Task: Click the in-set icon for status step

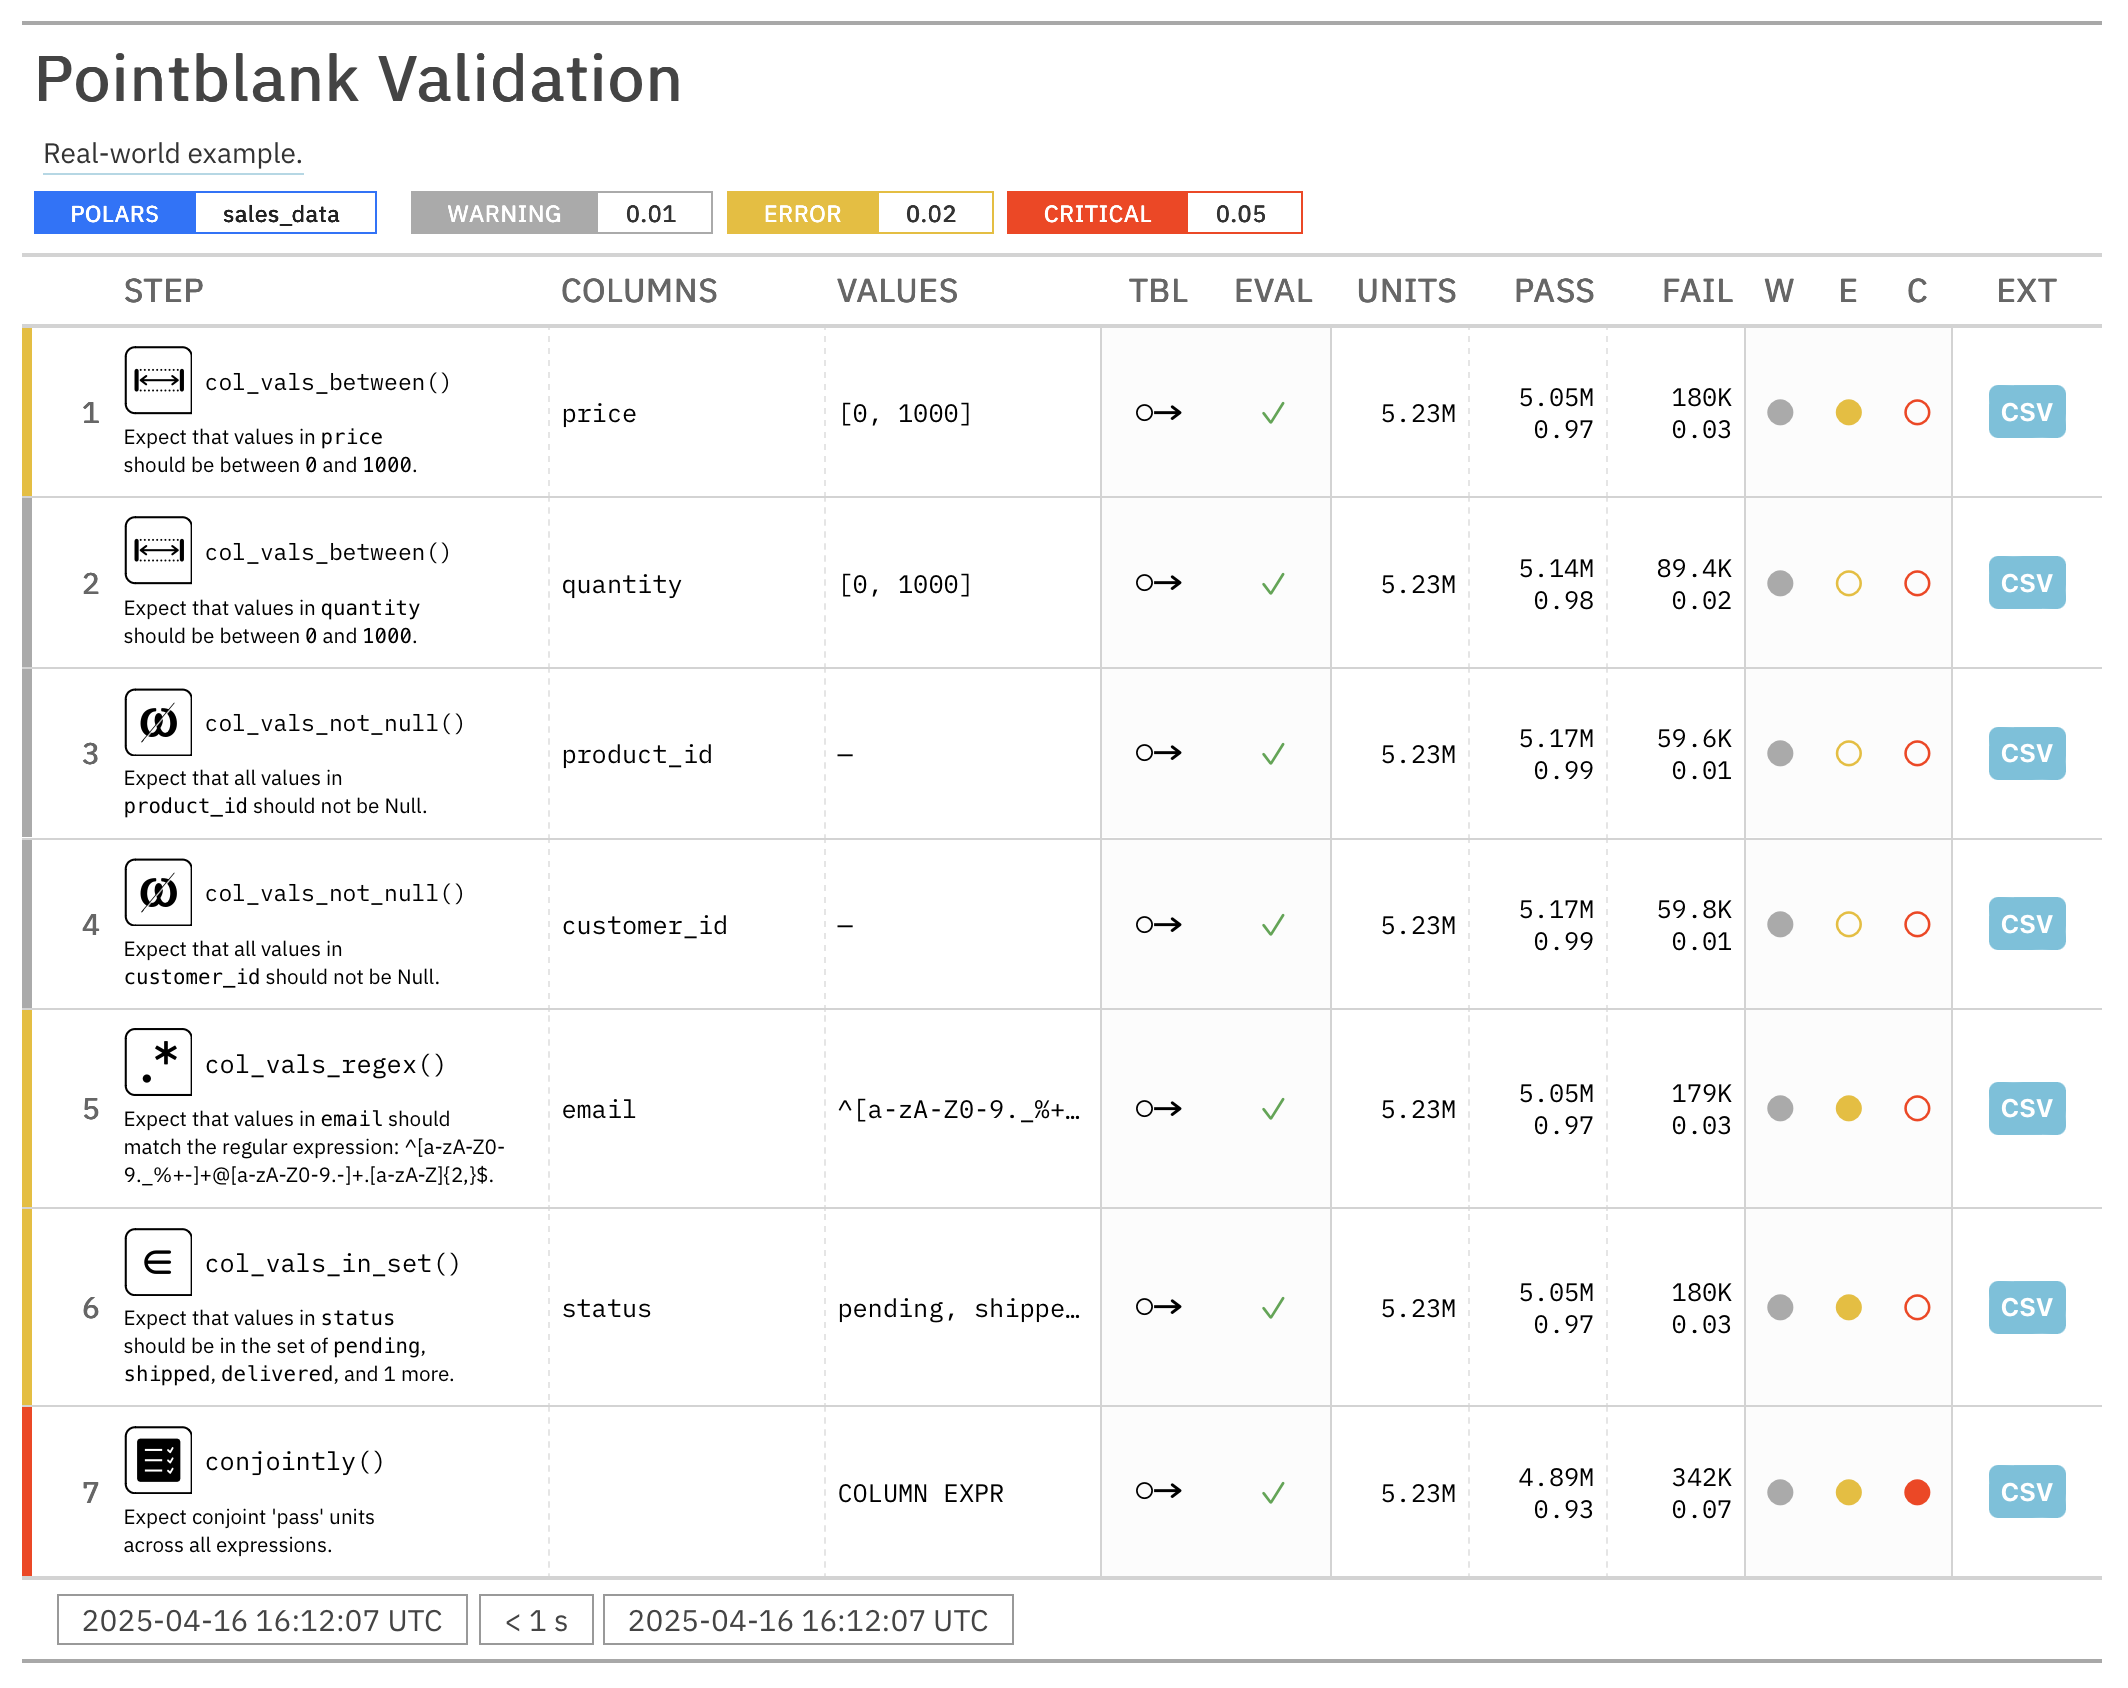Action: click(158, 1262)
